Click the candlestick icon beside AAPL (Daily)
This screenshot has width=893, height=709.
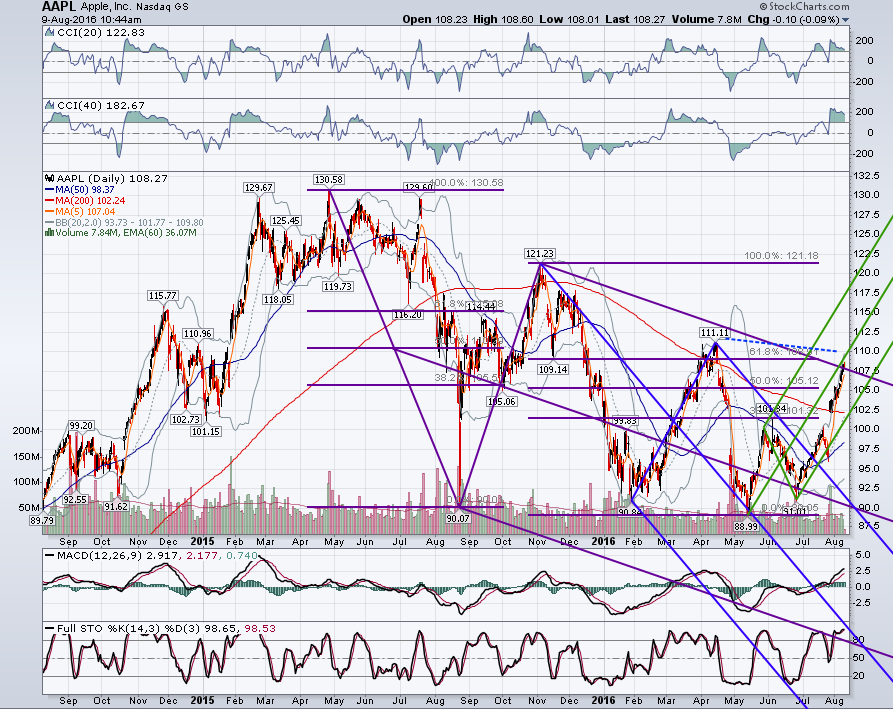pyautogui.click(x=50, y=179)
